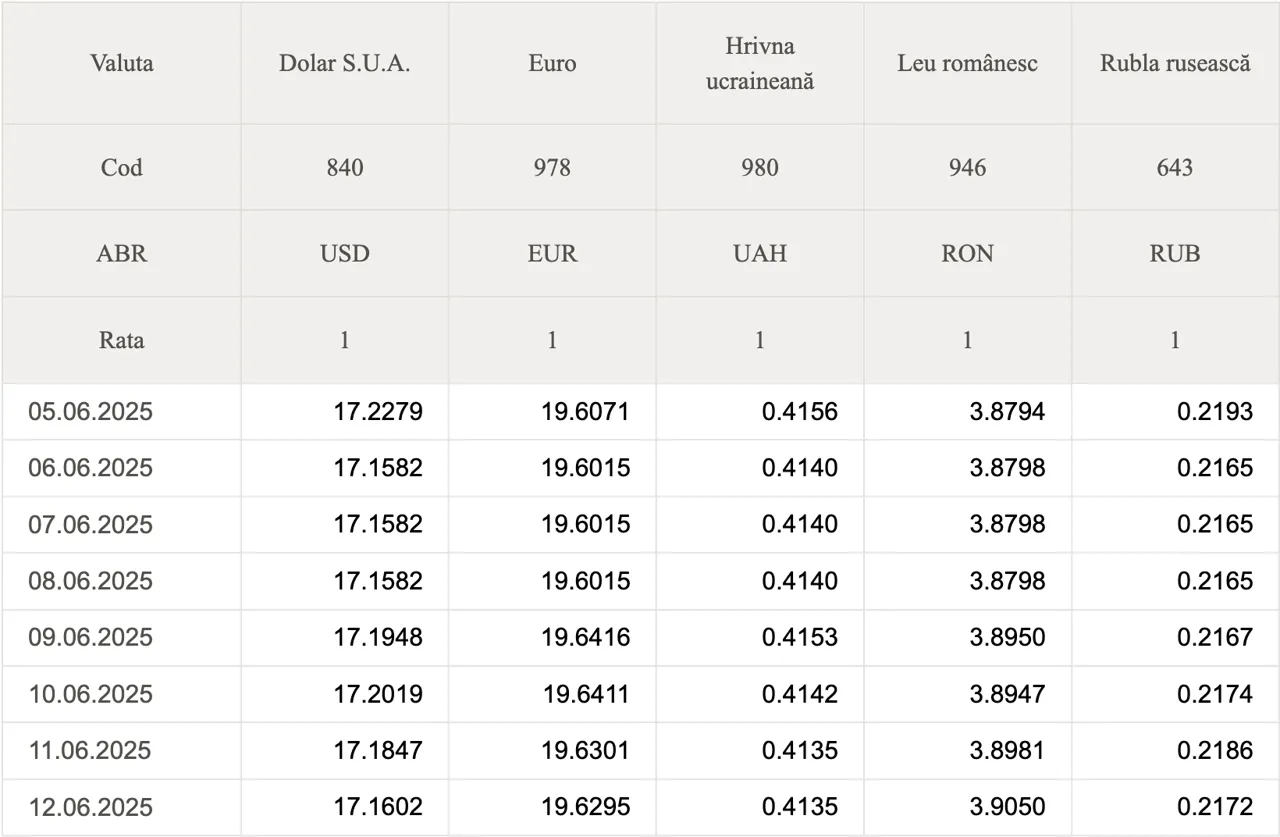The image size is (1280, 837).
Task: Click the RON abbreviation cell
Action: (x=967, y=253)
